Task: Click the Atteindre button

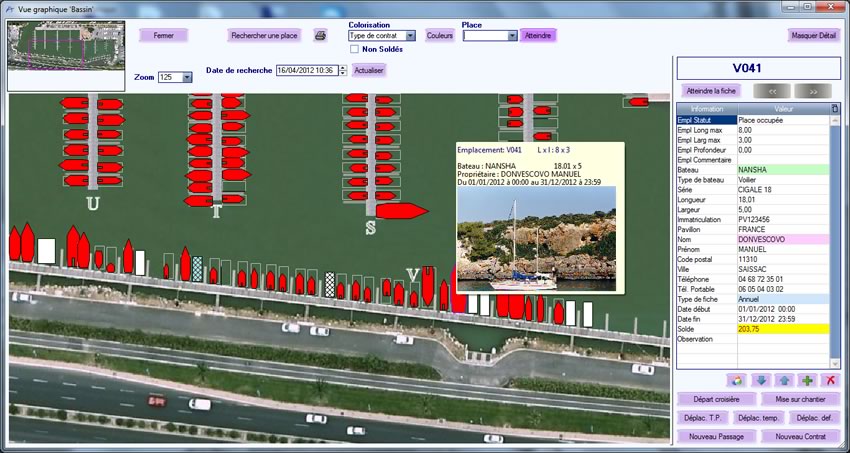Action: 538,36
